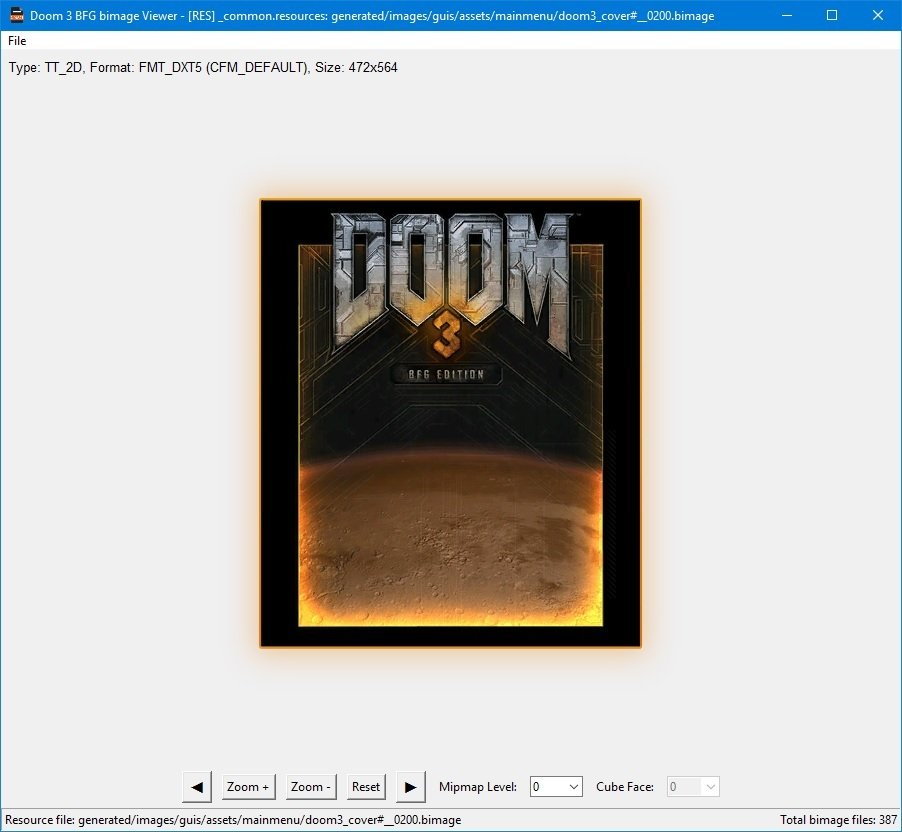Screen dimensions: 902x832
Task: Go to the next image with the right arrow
Action: tap(411, 787)
